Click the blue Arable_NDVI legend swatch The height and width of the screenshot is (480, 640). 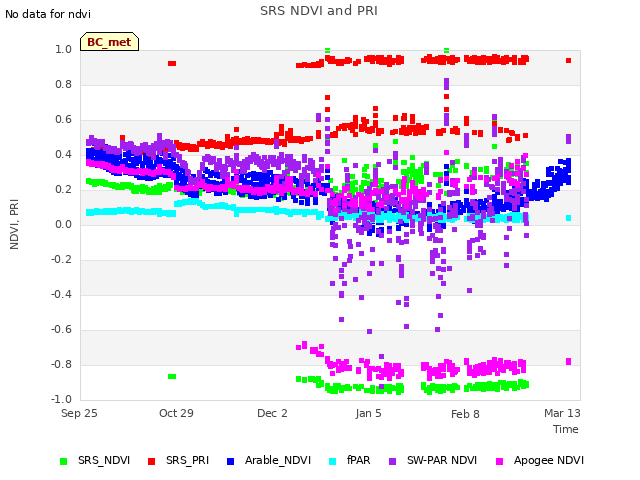coord(230,461)
